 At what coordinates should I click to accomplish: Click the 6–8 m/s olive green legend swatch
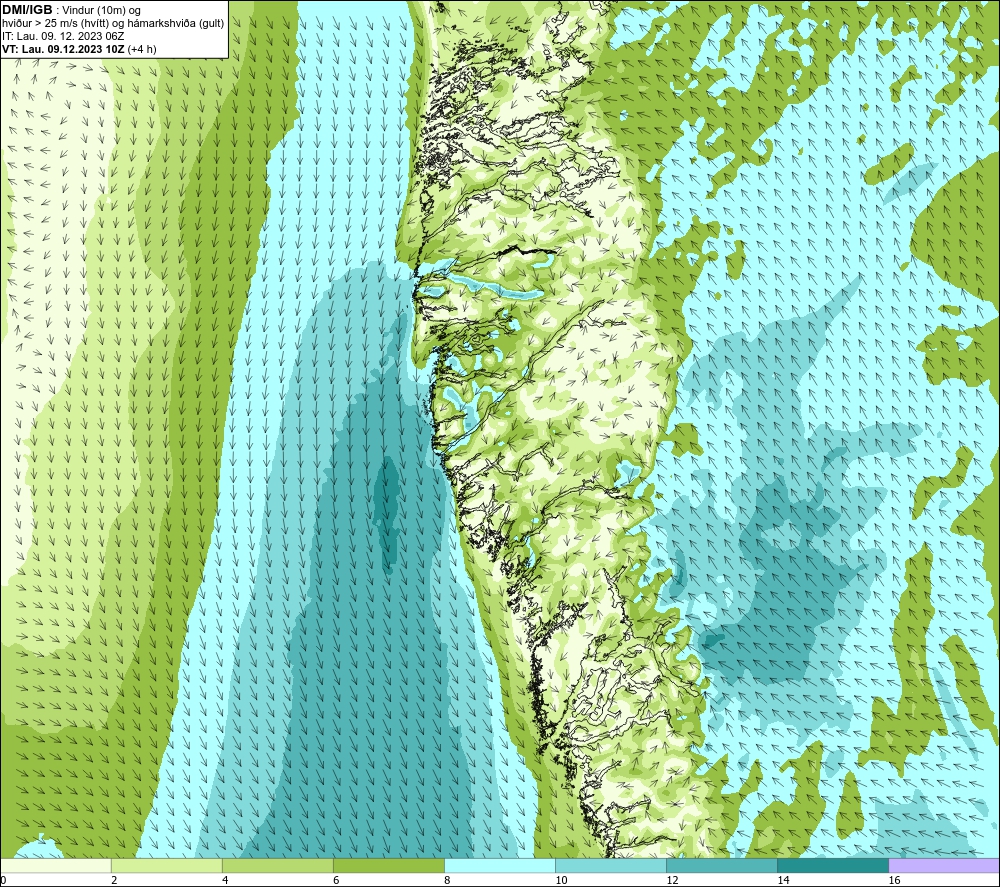(388, 865)
